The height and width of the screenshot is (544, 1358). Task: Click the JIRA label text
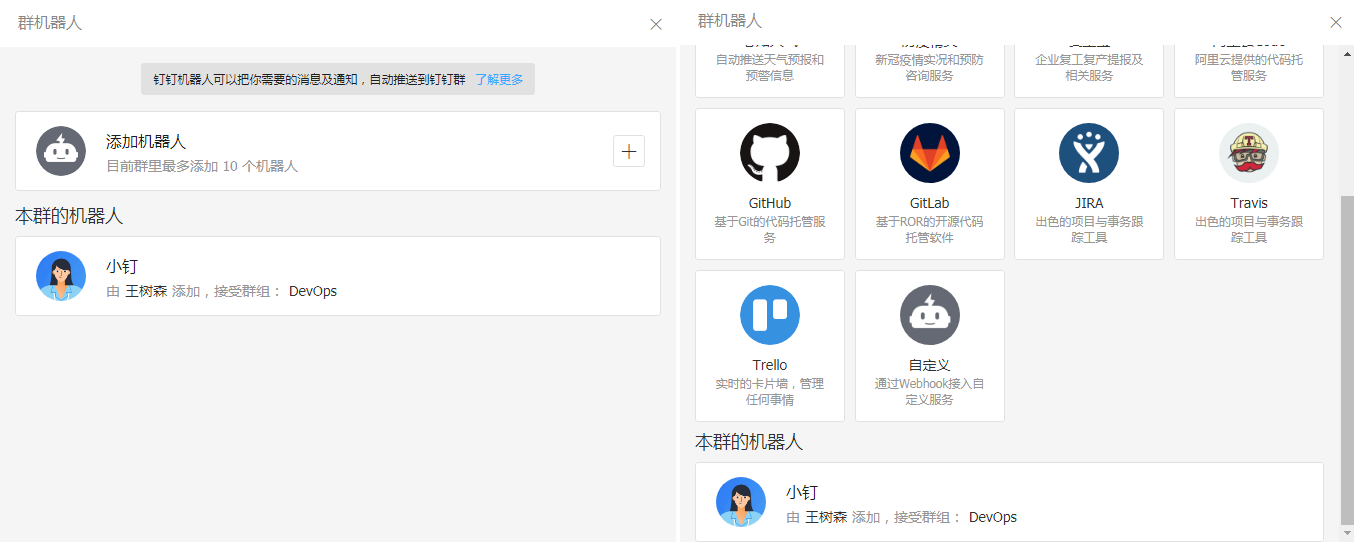click(1089, 203)
